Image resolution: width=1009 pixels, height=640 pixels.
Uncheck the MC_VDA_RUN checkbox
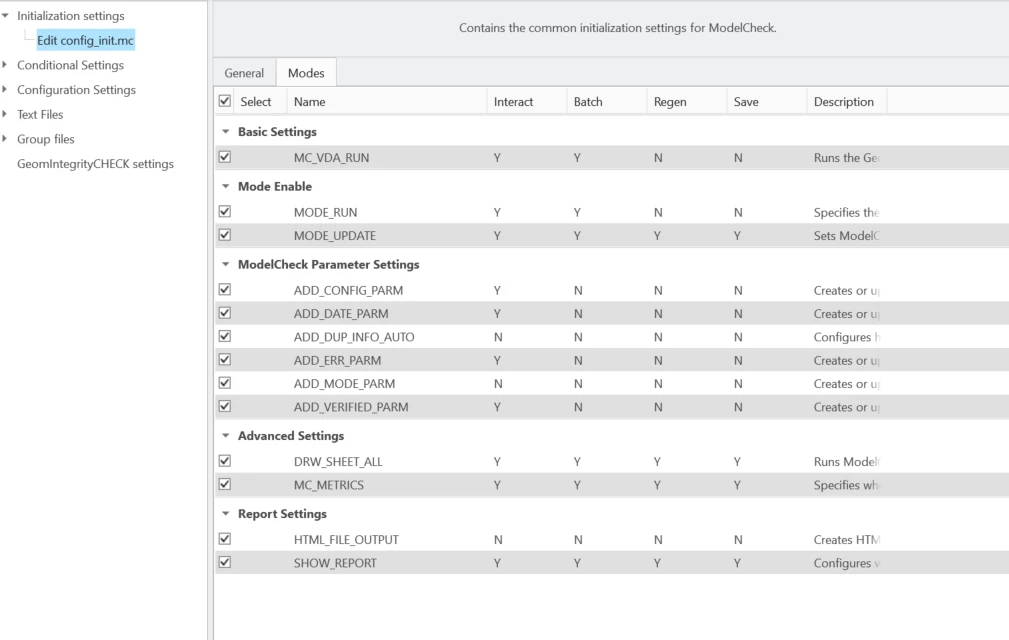225,157
